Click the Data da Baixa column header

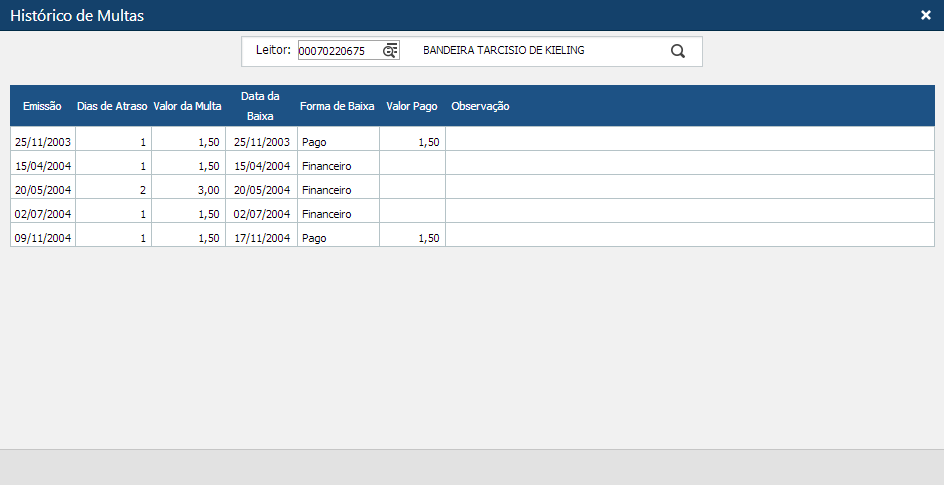261,106
